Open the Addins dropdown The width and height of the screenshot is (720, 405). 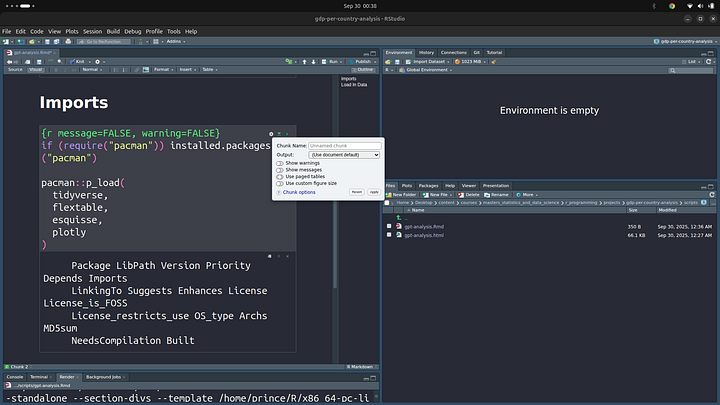[176, 42]
